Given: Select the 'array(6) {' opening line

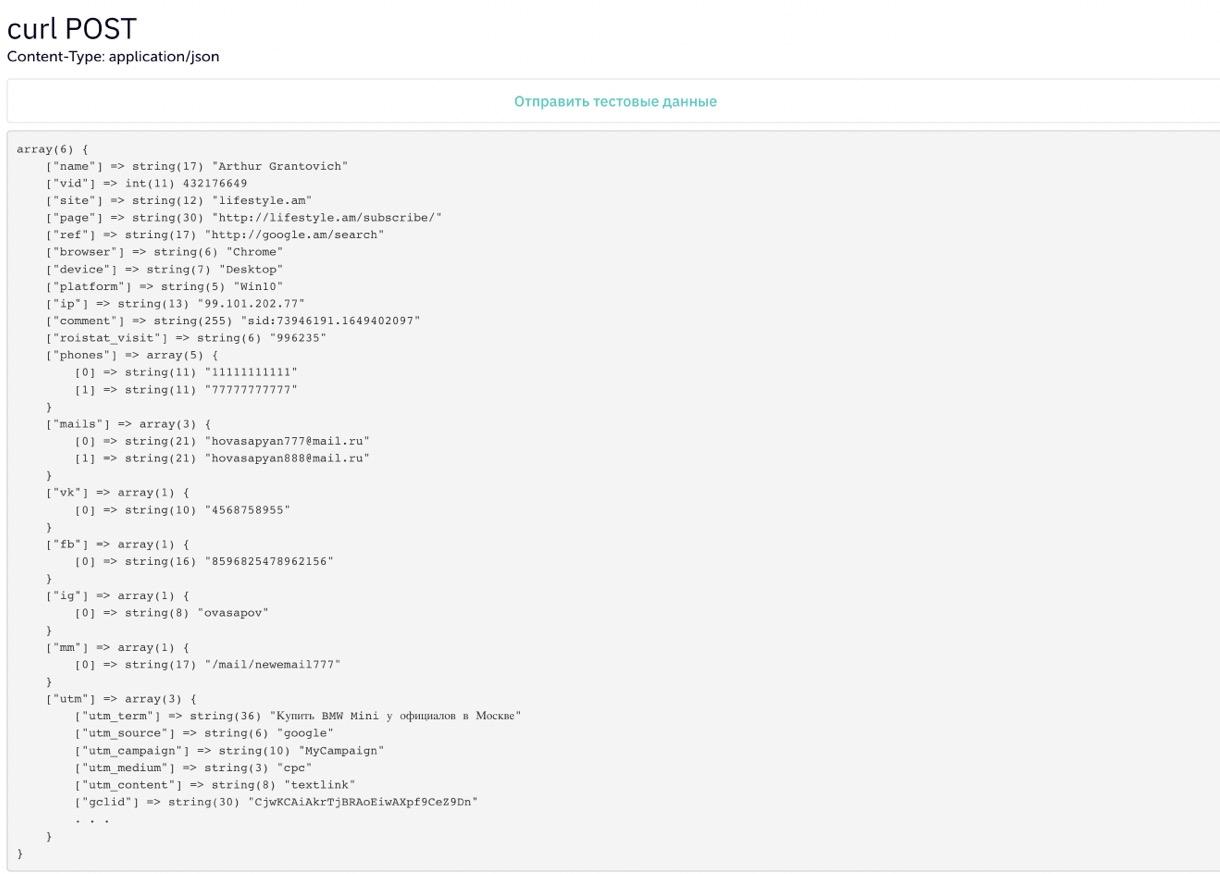Looking at the screenshot, I should [52, 149].
